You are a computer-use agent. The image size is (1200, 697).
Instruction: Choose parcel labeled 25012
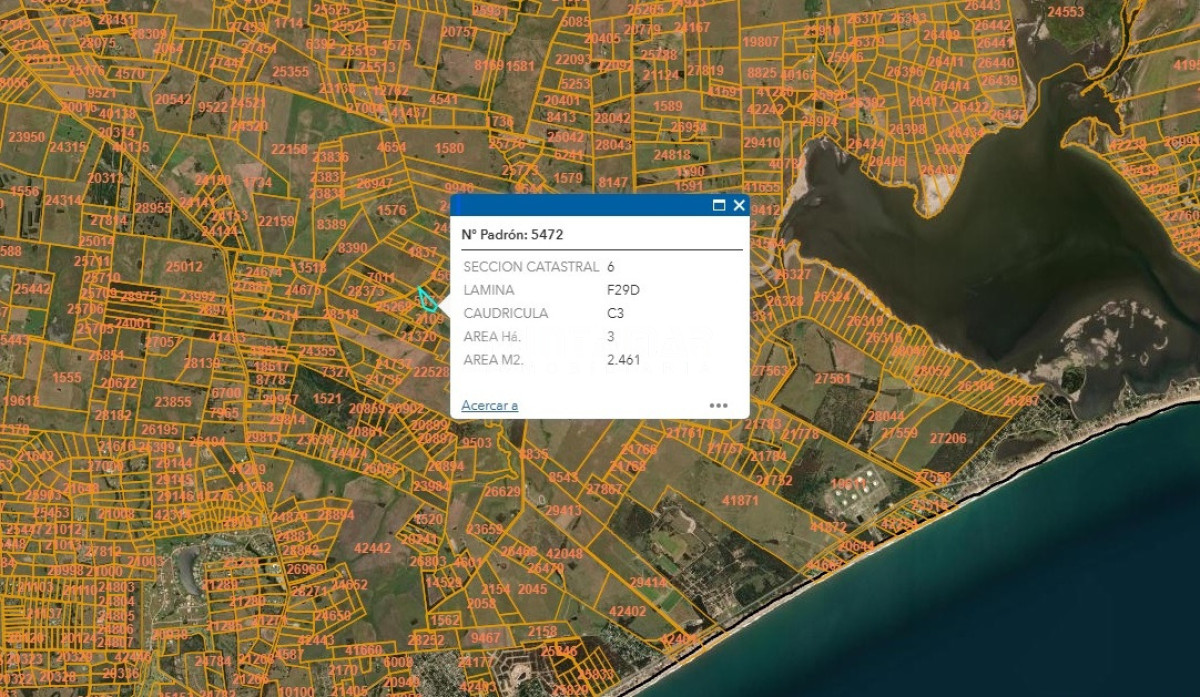(x=184, y=267)
